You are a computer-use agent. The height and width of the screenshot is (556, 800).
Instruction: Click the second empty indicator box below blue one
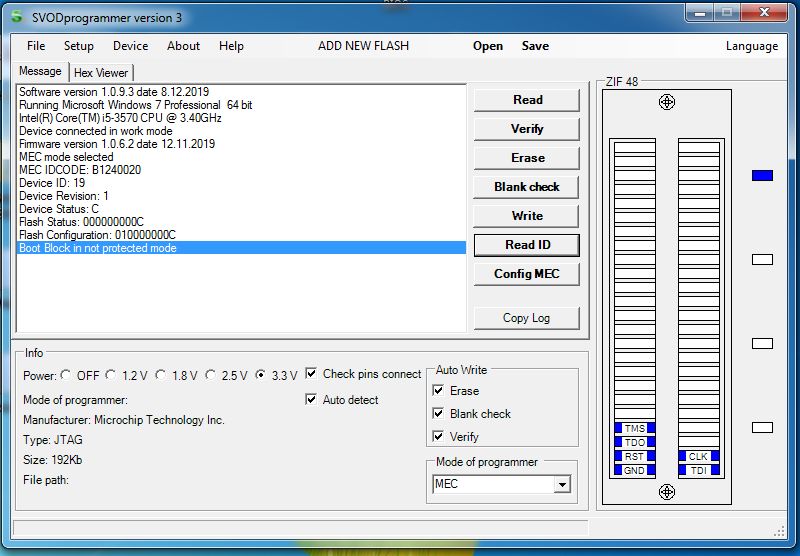pyautogui.click(x=762, y=343)
